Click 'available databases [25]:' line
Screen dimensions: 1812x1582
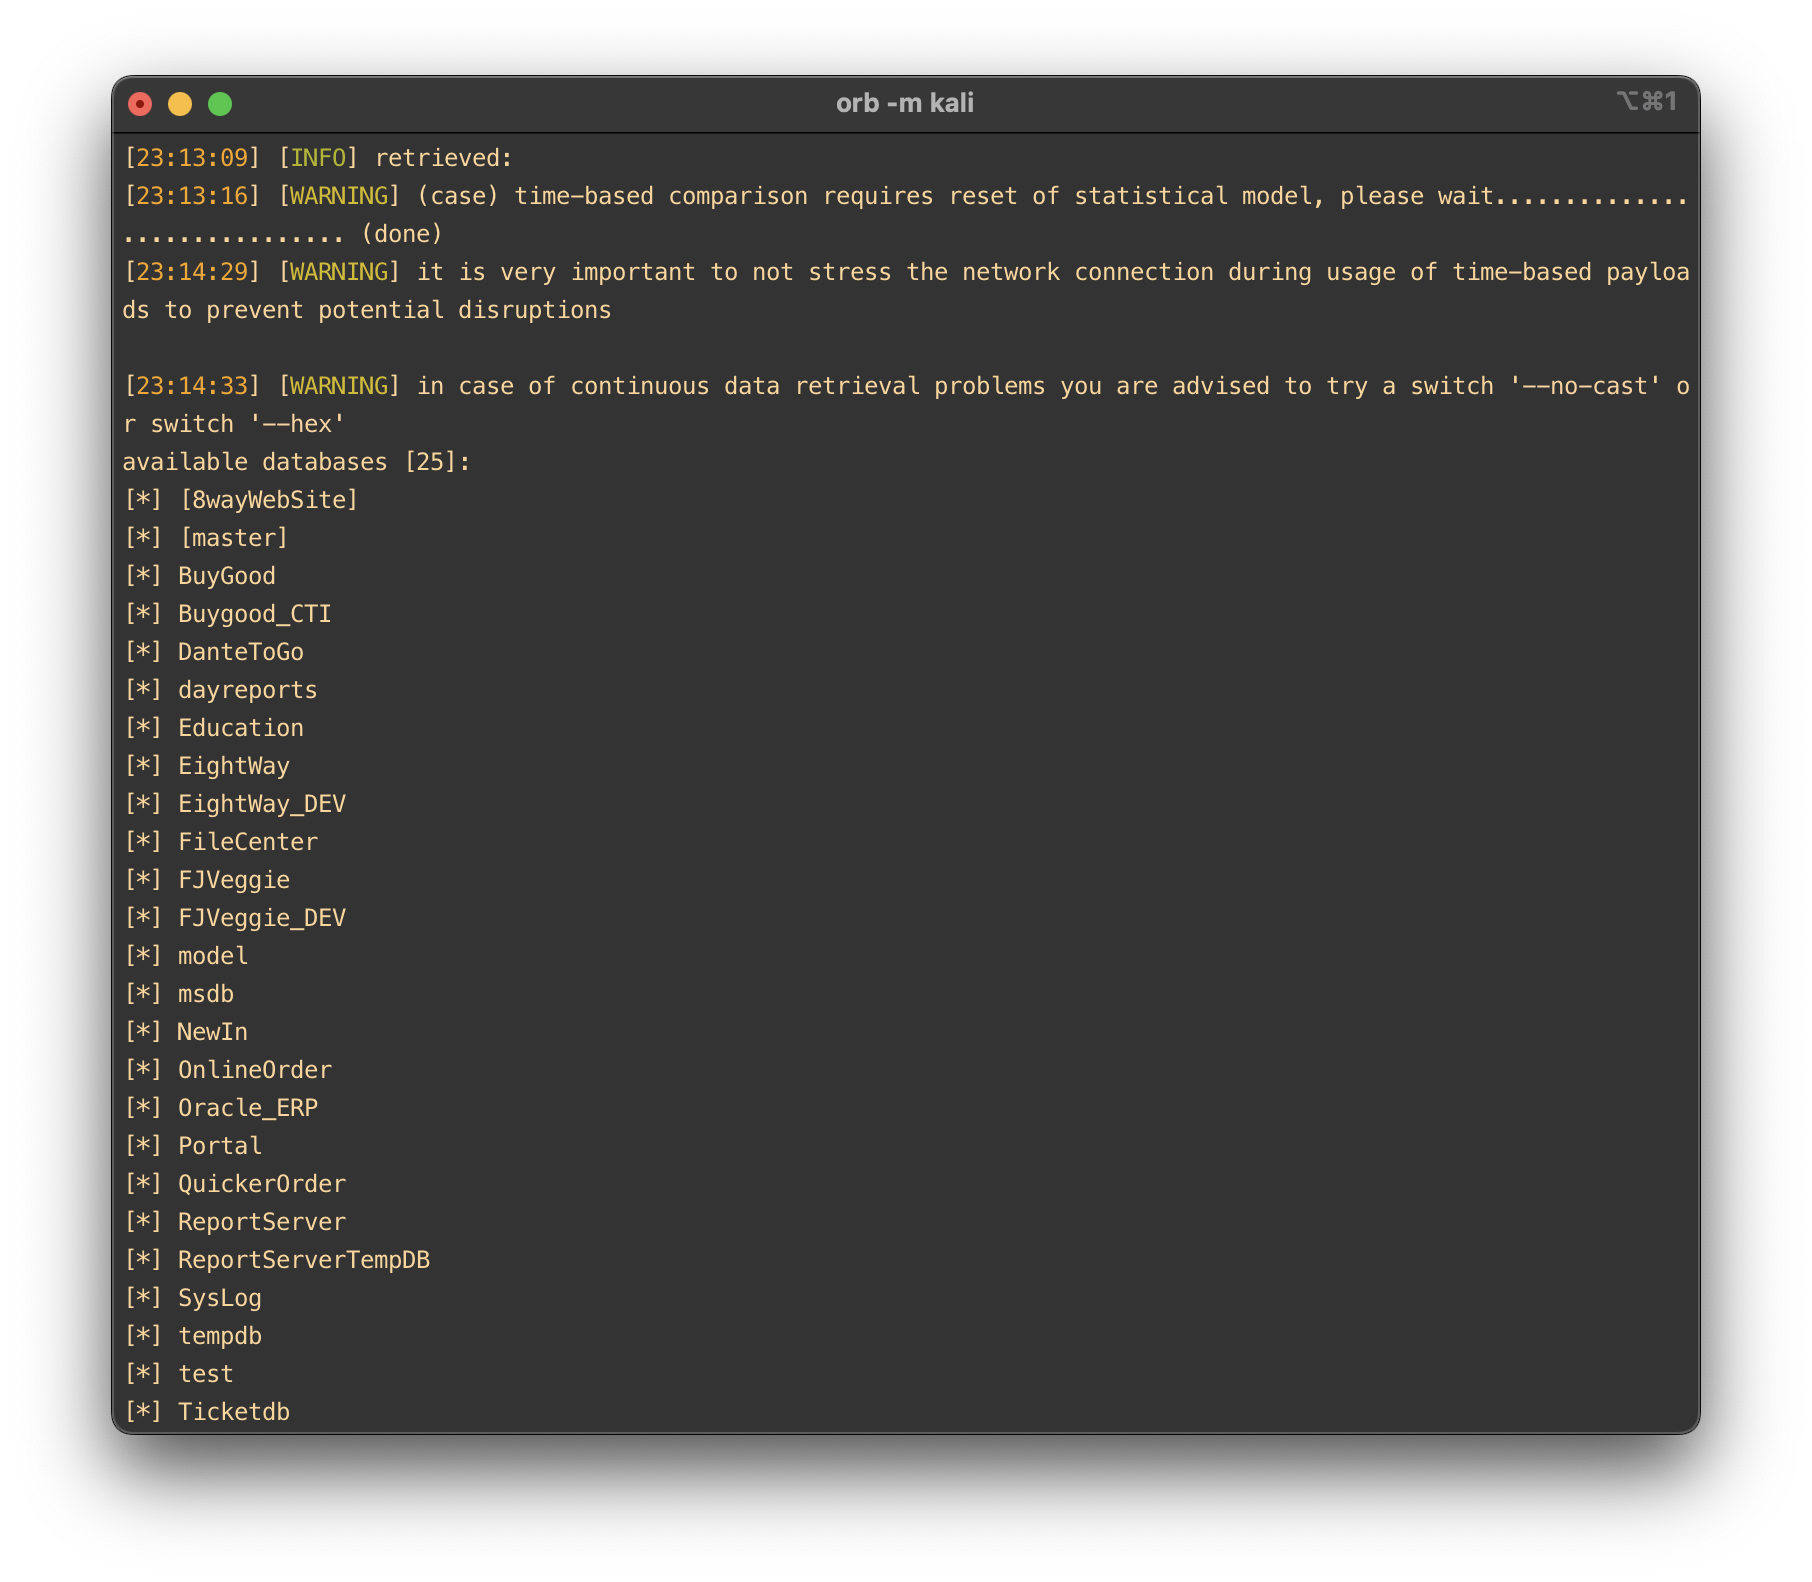pyautogui.click(x=297, y=462)
